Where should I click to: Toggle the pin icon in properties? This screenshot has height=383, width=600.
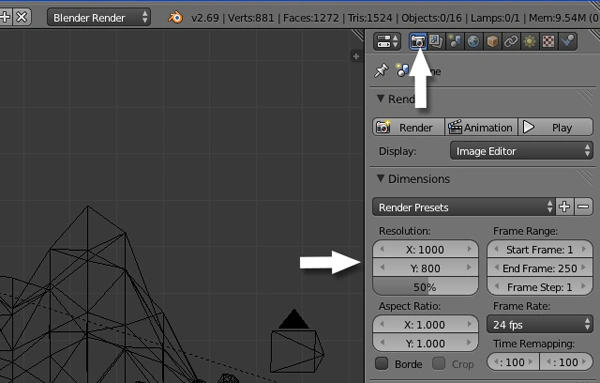[x=381, y=71]
